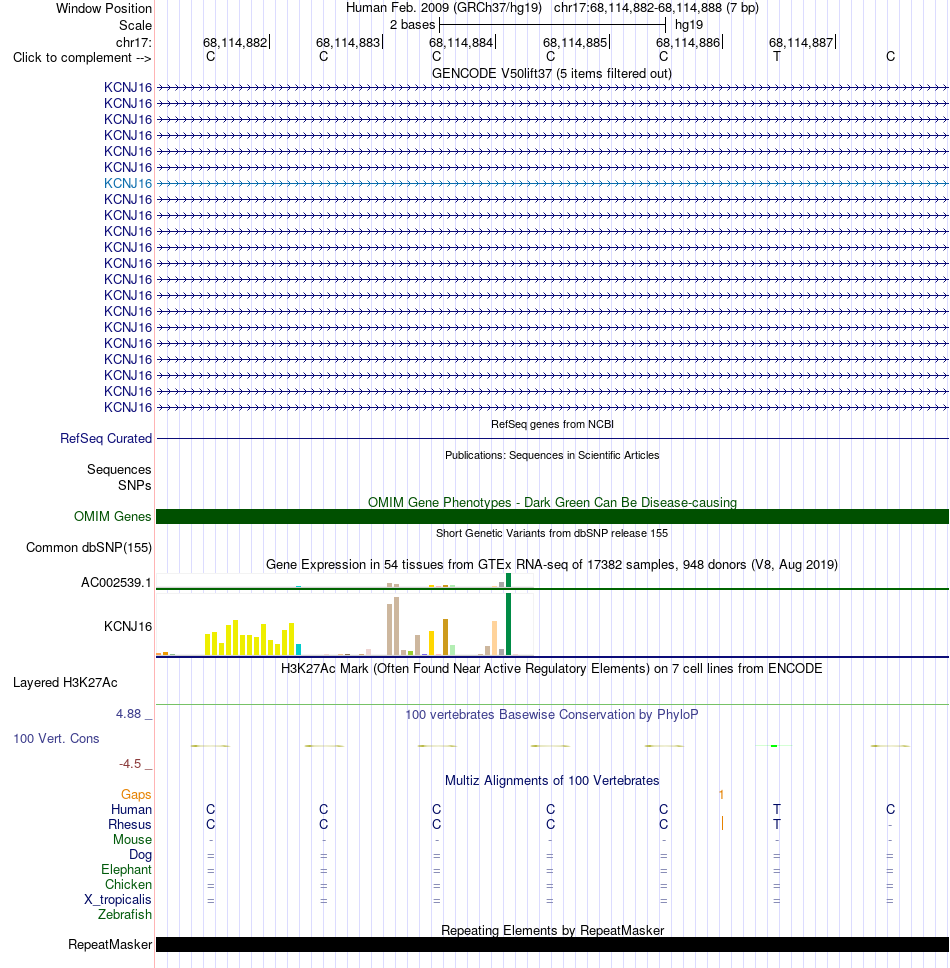The image size is (950, 968).
Task: Click the bright green PhyloP conservation mark
Action: pyautogui.click(x=774, y=746)
